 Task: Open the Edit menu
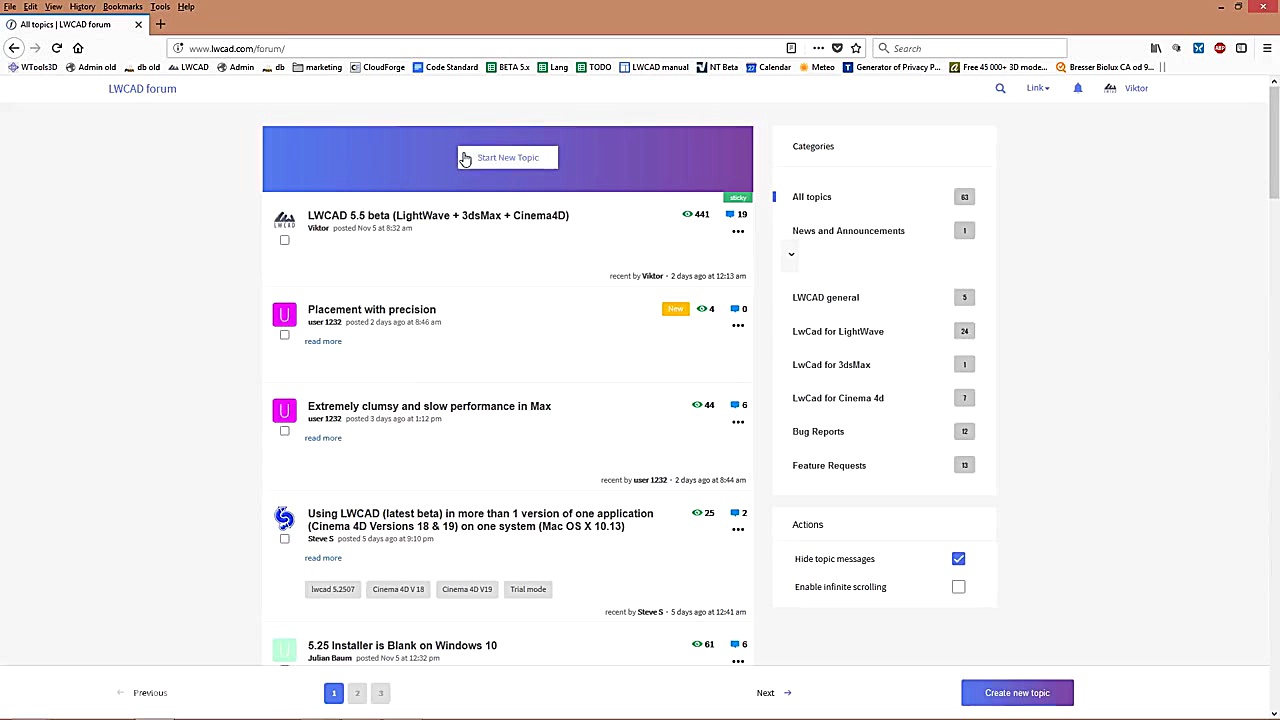(x=30, y=7)
